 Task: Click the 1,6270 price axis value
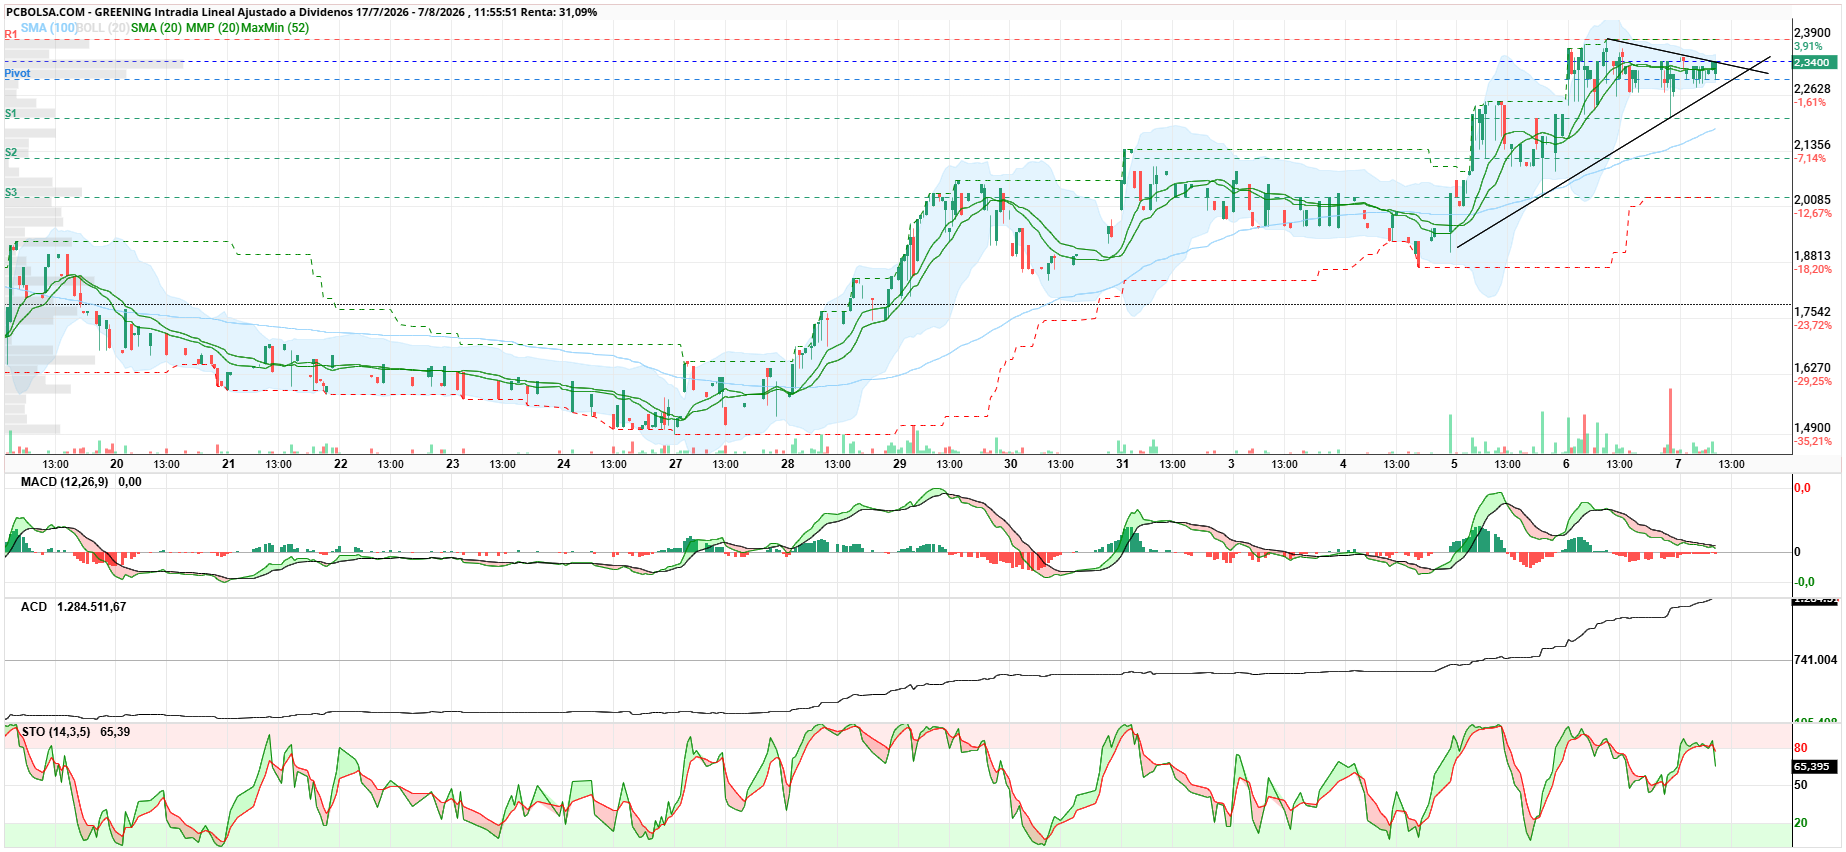1812,368
